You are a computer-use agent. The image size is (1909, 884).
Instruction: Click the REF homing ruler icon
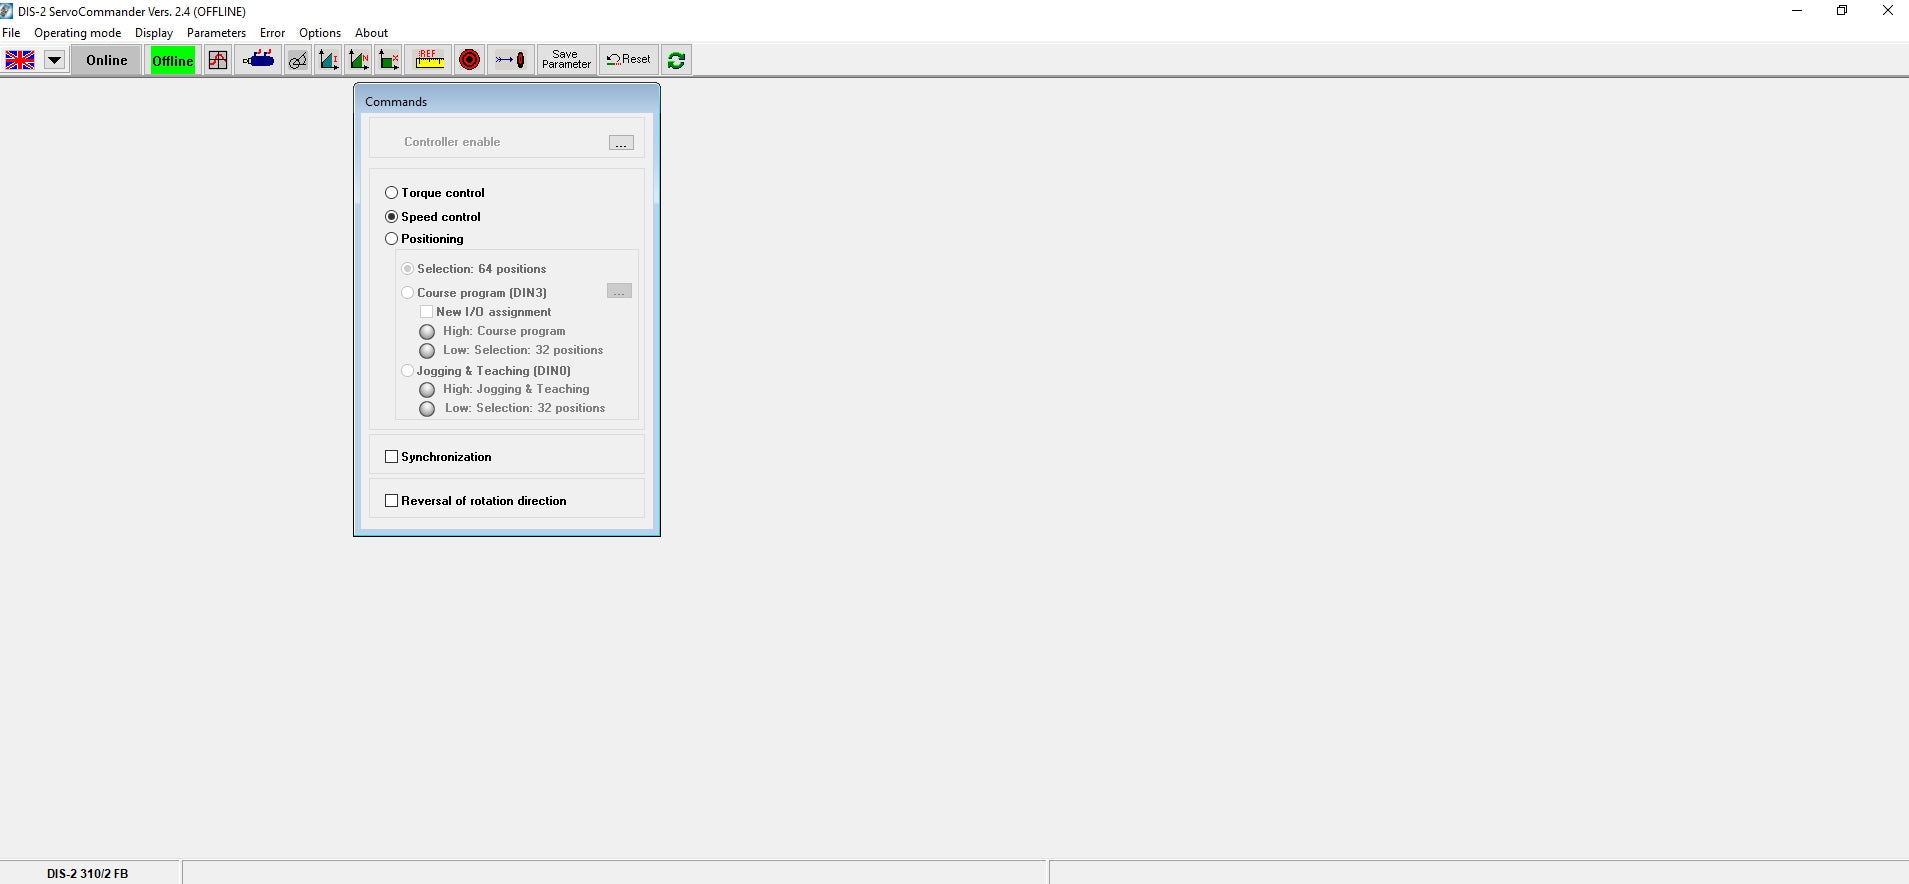(429, 60)
